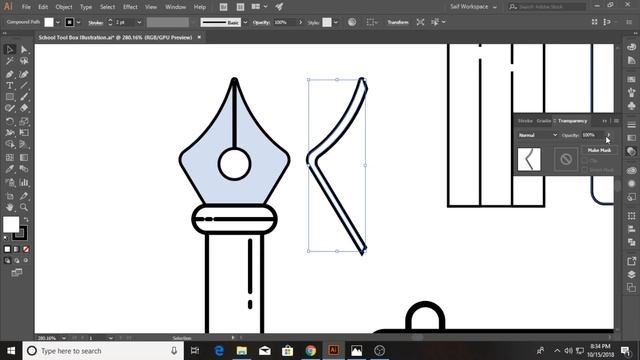Image resolution: width=640 pixels, height=360 pixels.
Task: Select the Shape Builder tool
Action: point(10,144)
